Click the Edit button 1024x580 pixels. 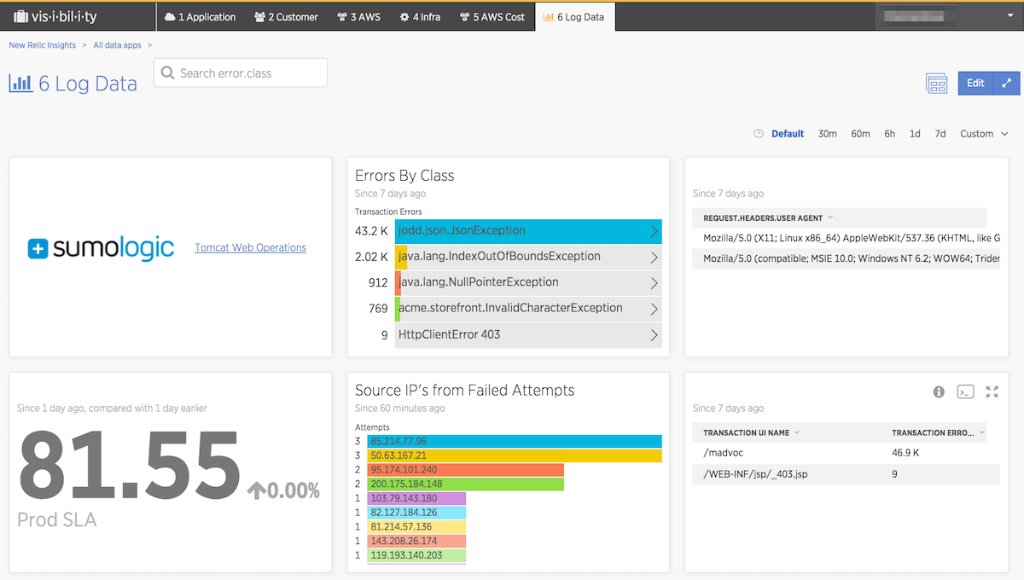(975, 83)
